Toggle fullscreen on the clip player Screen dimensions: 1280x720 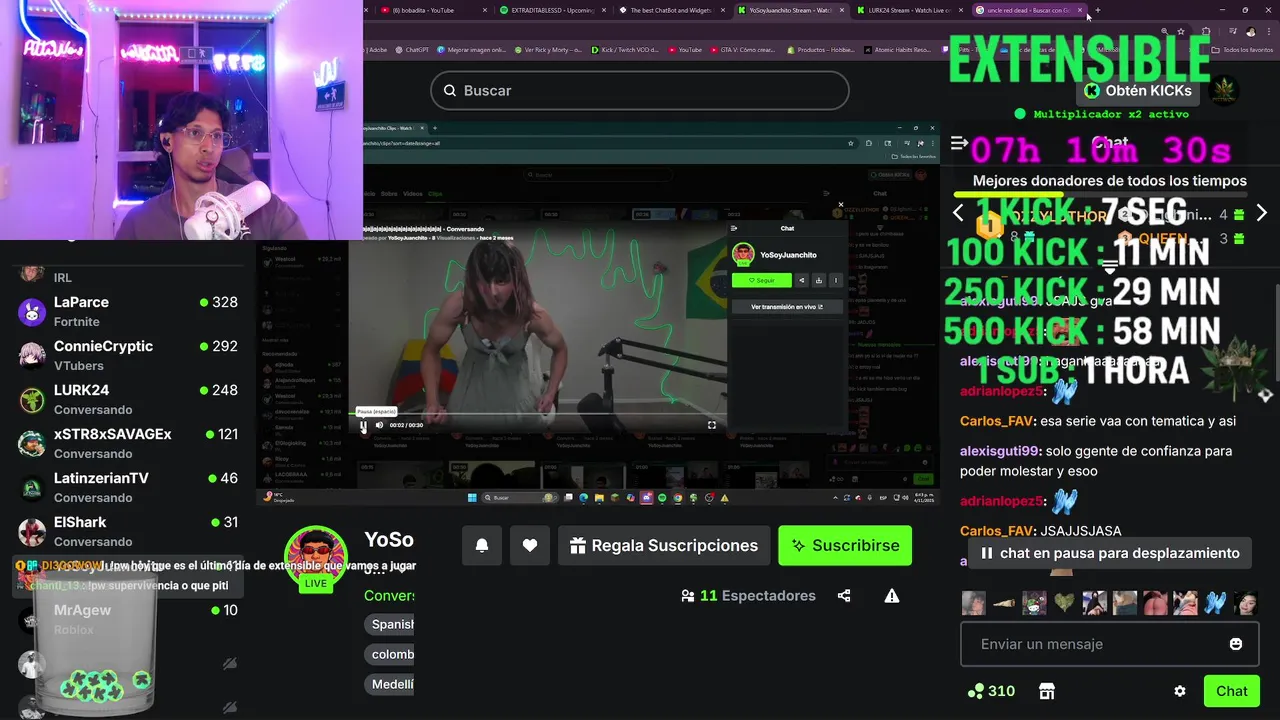pos(712,425)
